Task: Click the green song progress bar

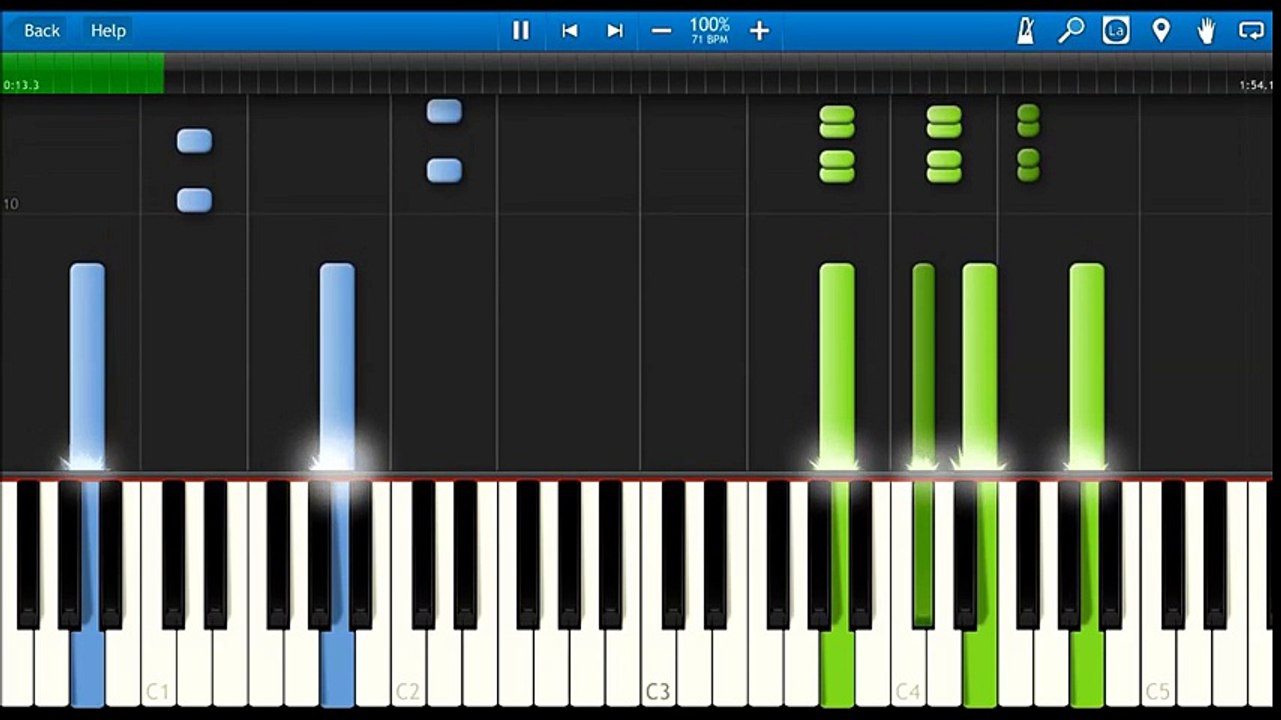Action: pos(83,73)
